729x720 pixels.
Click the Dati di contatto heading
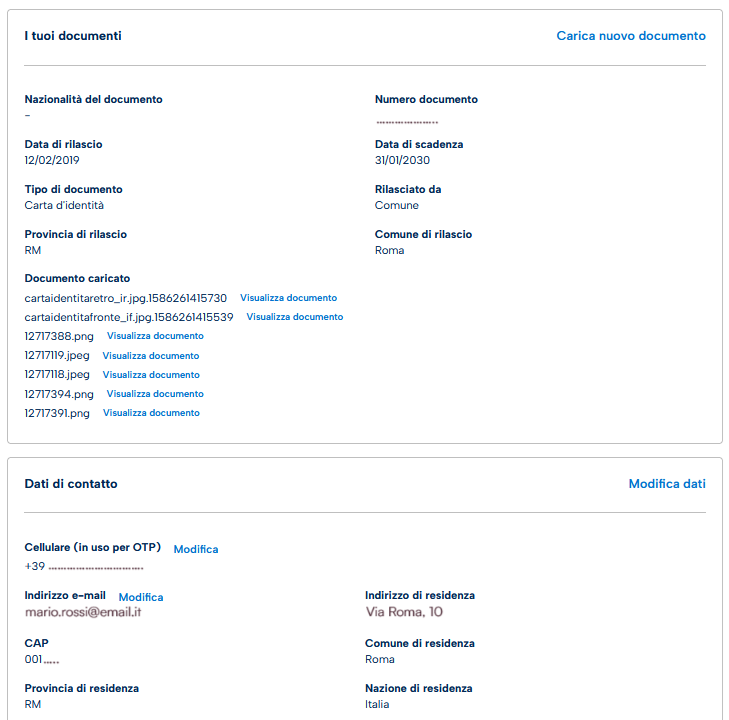coord(71,484)
